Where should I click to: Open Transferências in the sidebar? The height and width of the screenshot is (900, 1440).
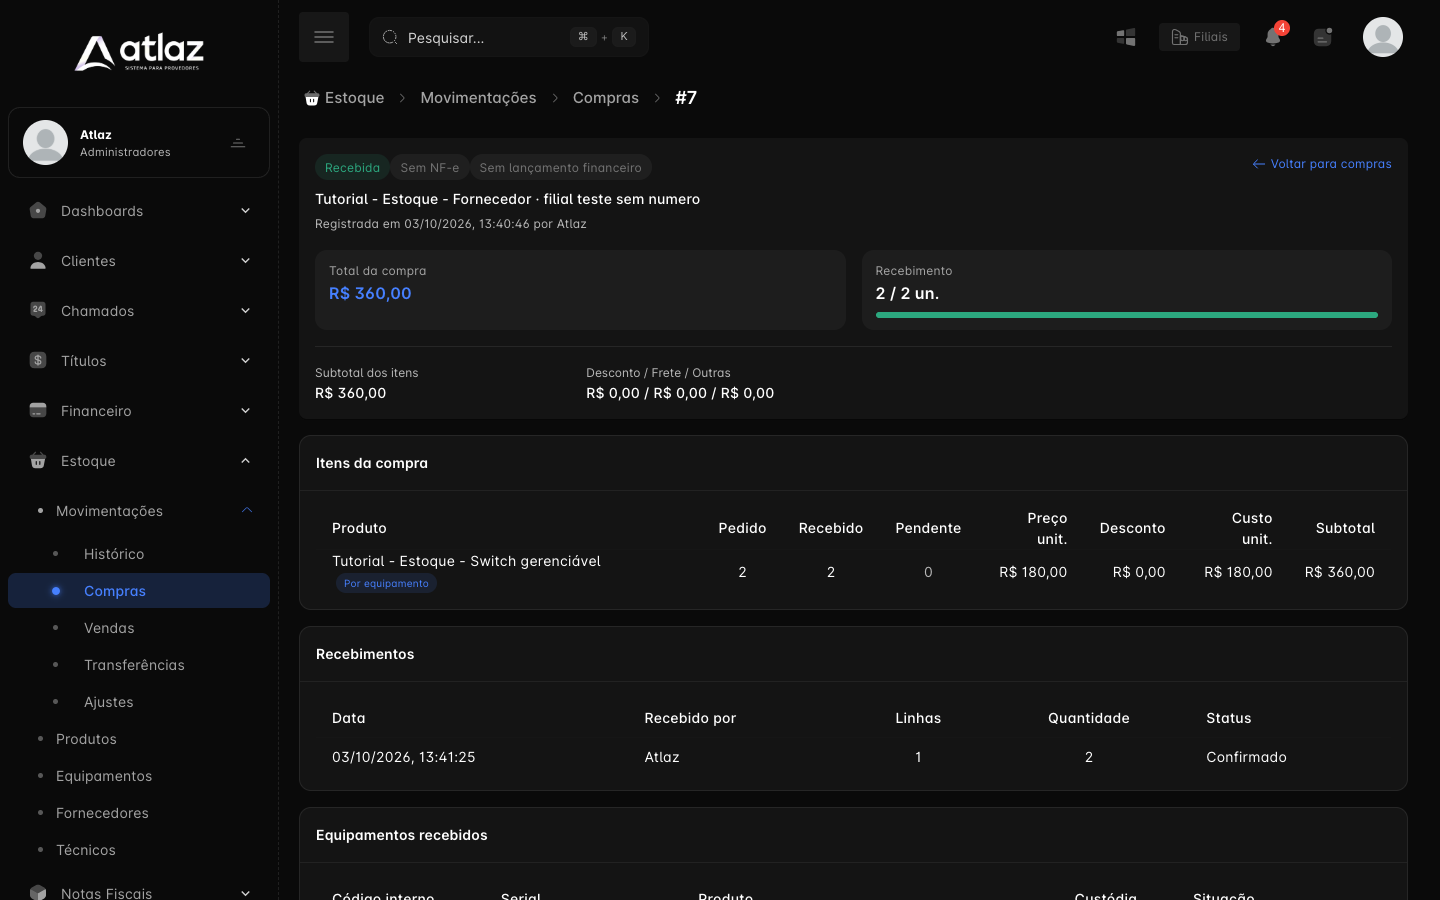point(134,665)
